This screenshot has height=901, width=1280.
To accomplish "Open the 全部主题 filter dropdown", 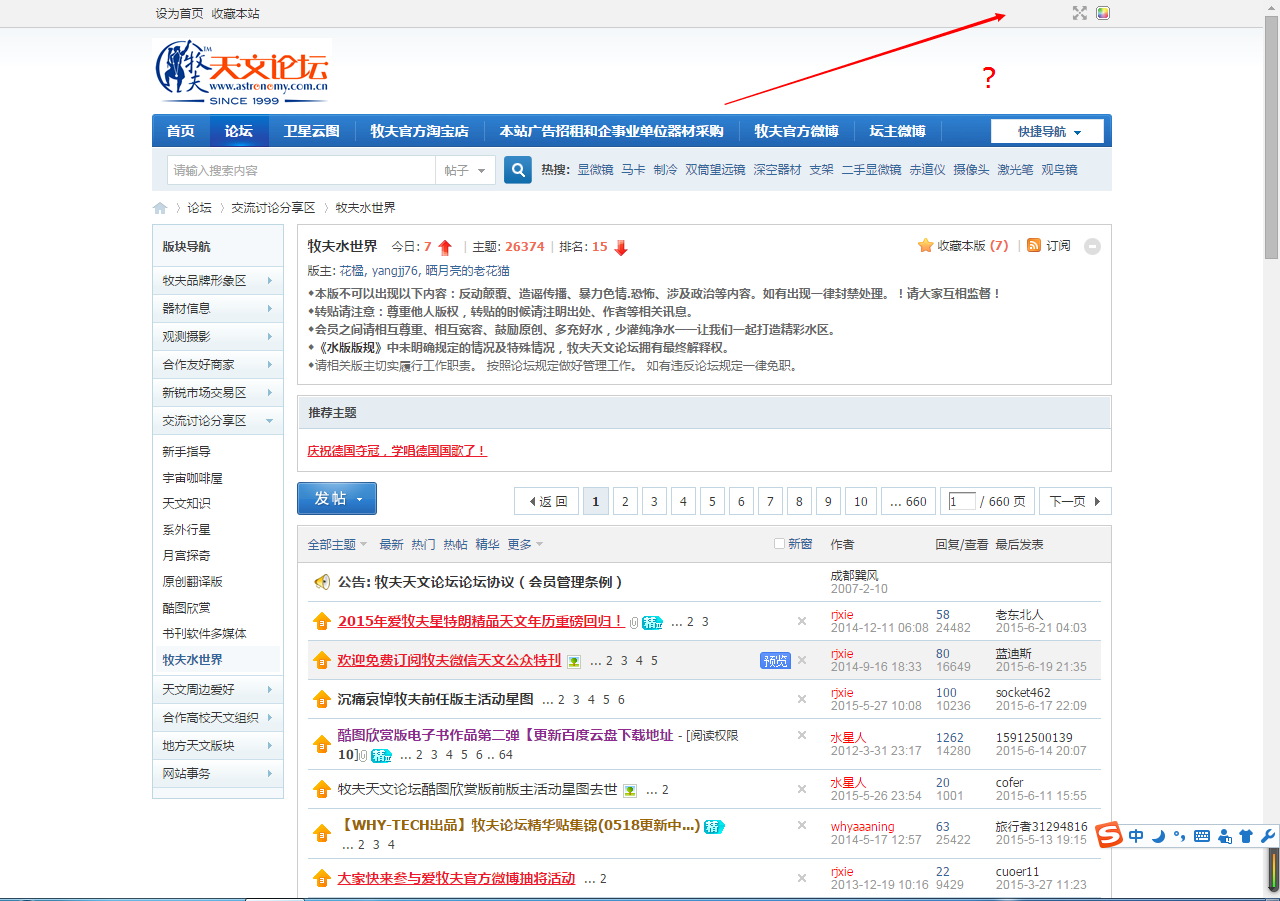I will point(337,544).
